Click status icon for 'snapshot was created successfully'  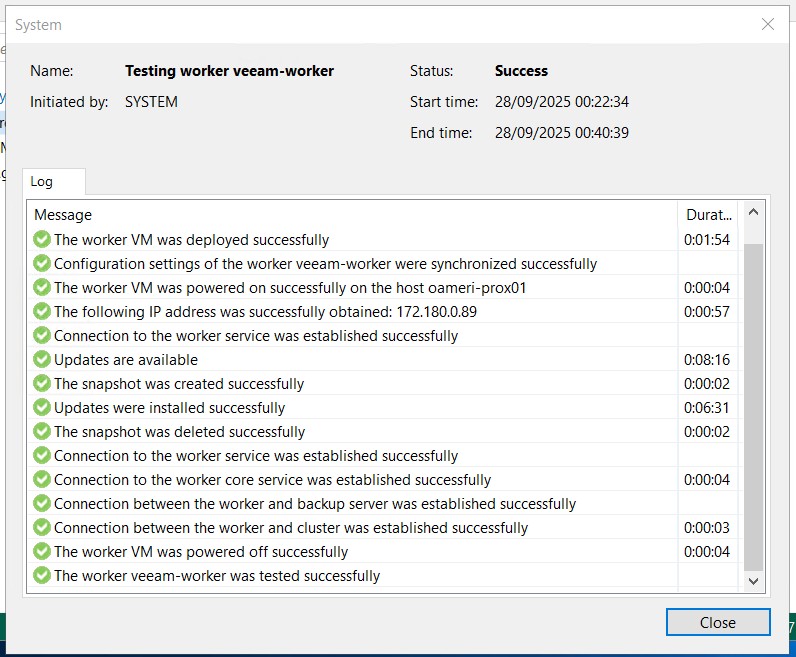[x=42, y=384]
